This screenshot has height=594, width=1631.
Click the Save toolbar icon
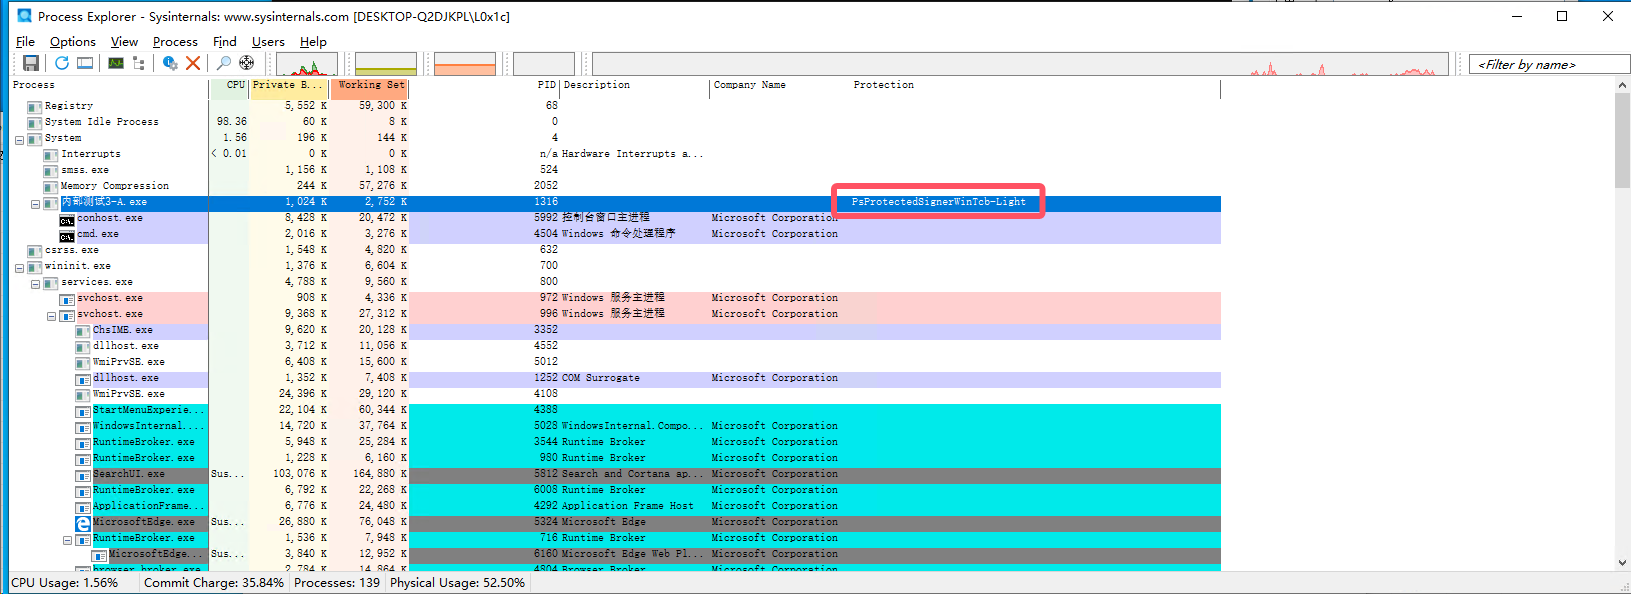(x=31, y=63)
